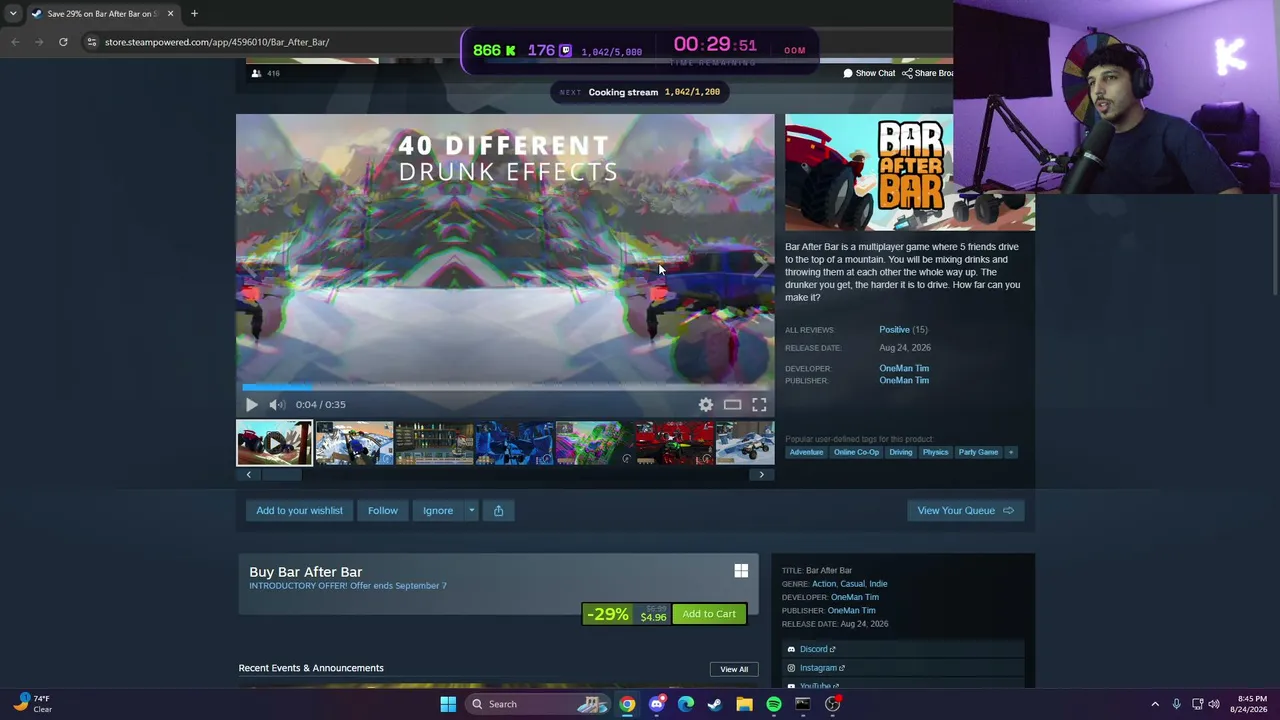The height and width of the screenshot is (720, 1280).
Task: Mute the trailer volume speaker icon
Action: (x=276, y=405)
